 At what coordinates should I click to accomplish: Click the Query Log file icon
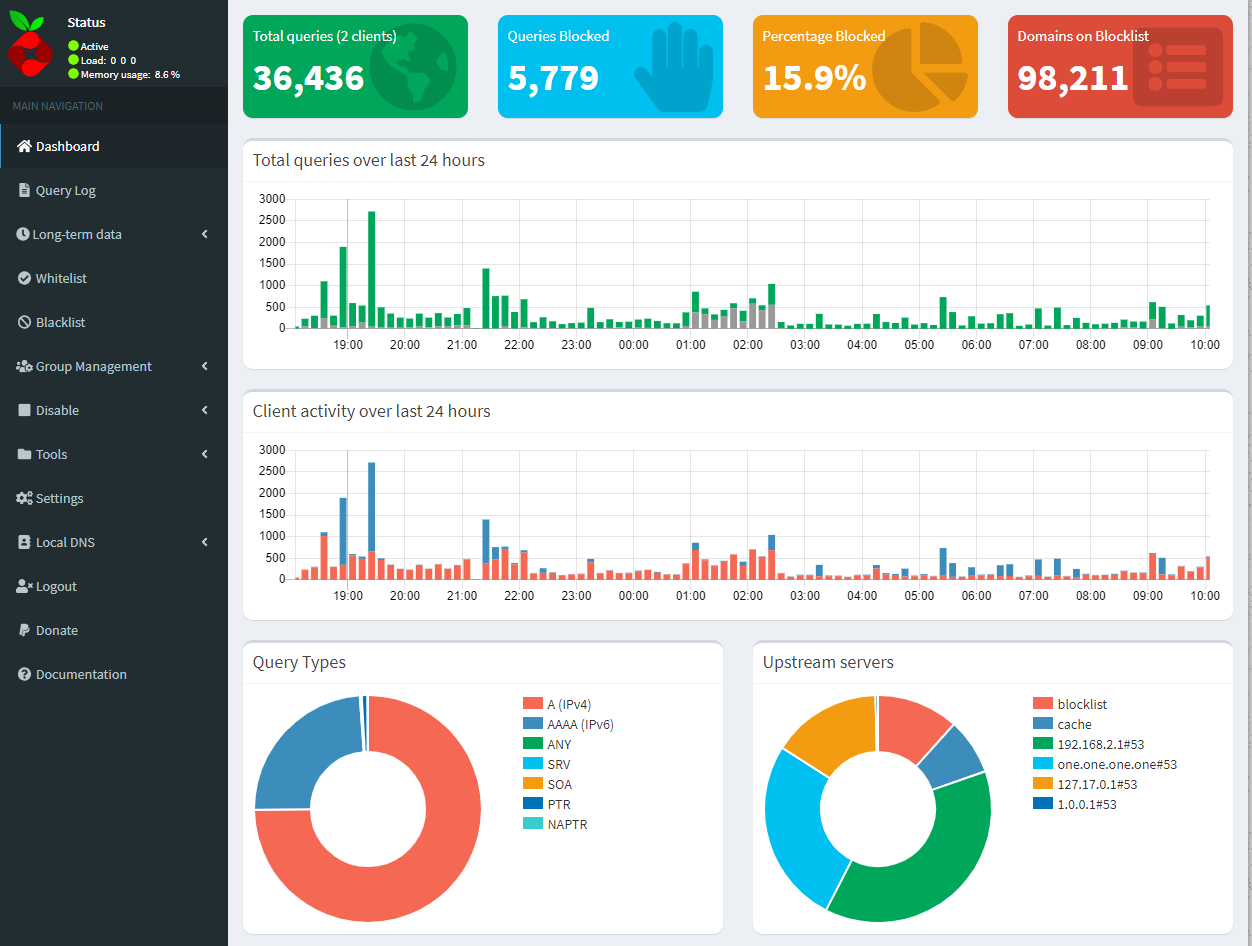25,190
